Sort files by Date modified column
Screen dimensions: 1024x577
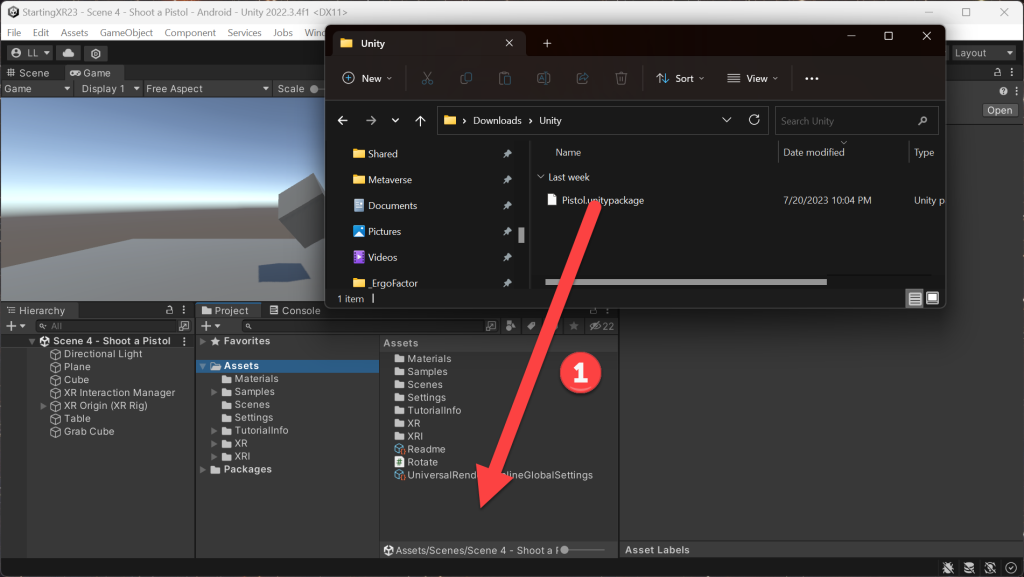click(x=813, y=152)
